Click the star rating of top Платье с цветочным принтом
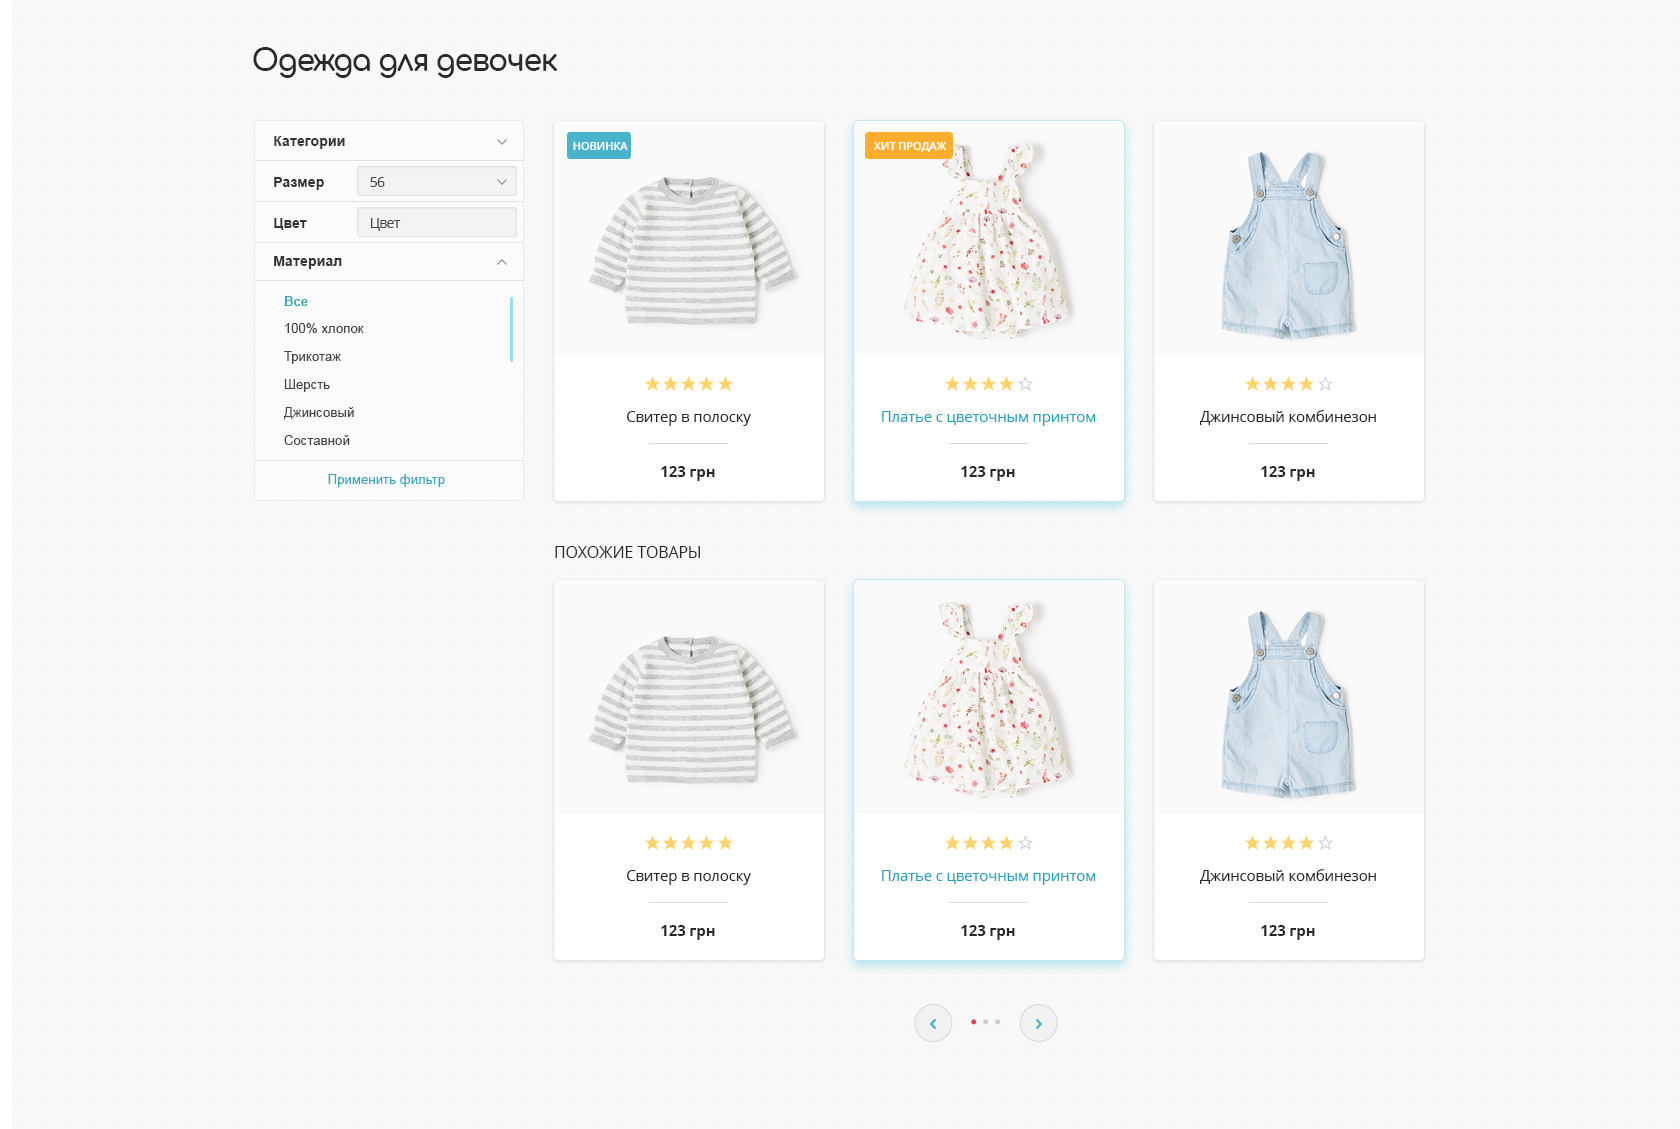Viewport: 1680px width, 1129px height. (988, 384)
